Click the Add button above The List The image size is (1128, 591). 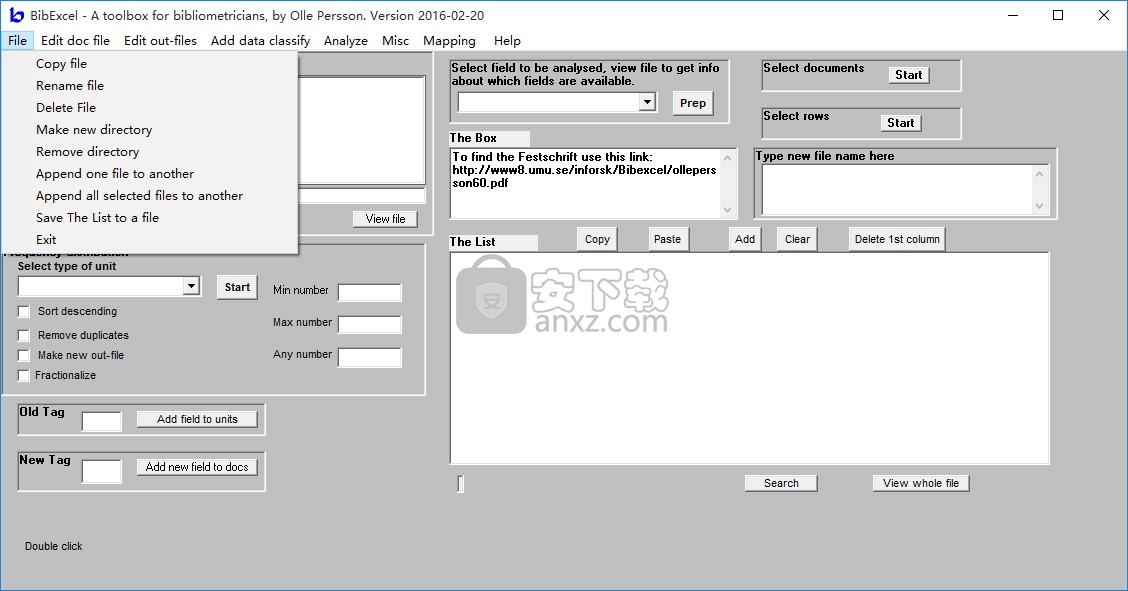click(745, 239)
